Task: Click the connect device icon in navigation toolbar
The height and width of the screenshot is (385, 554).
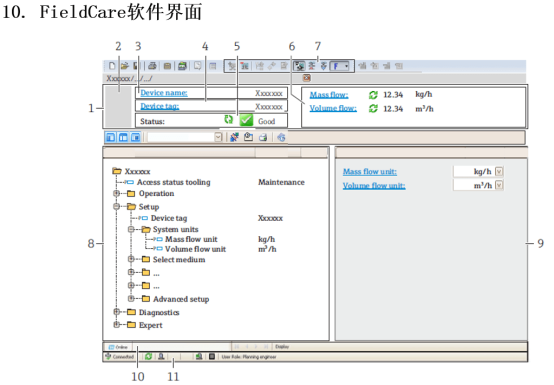Action: (234, 137)
